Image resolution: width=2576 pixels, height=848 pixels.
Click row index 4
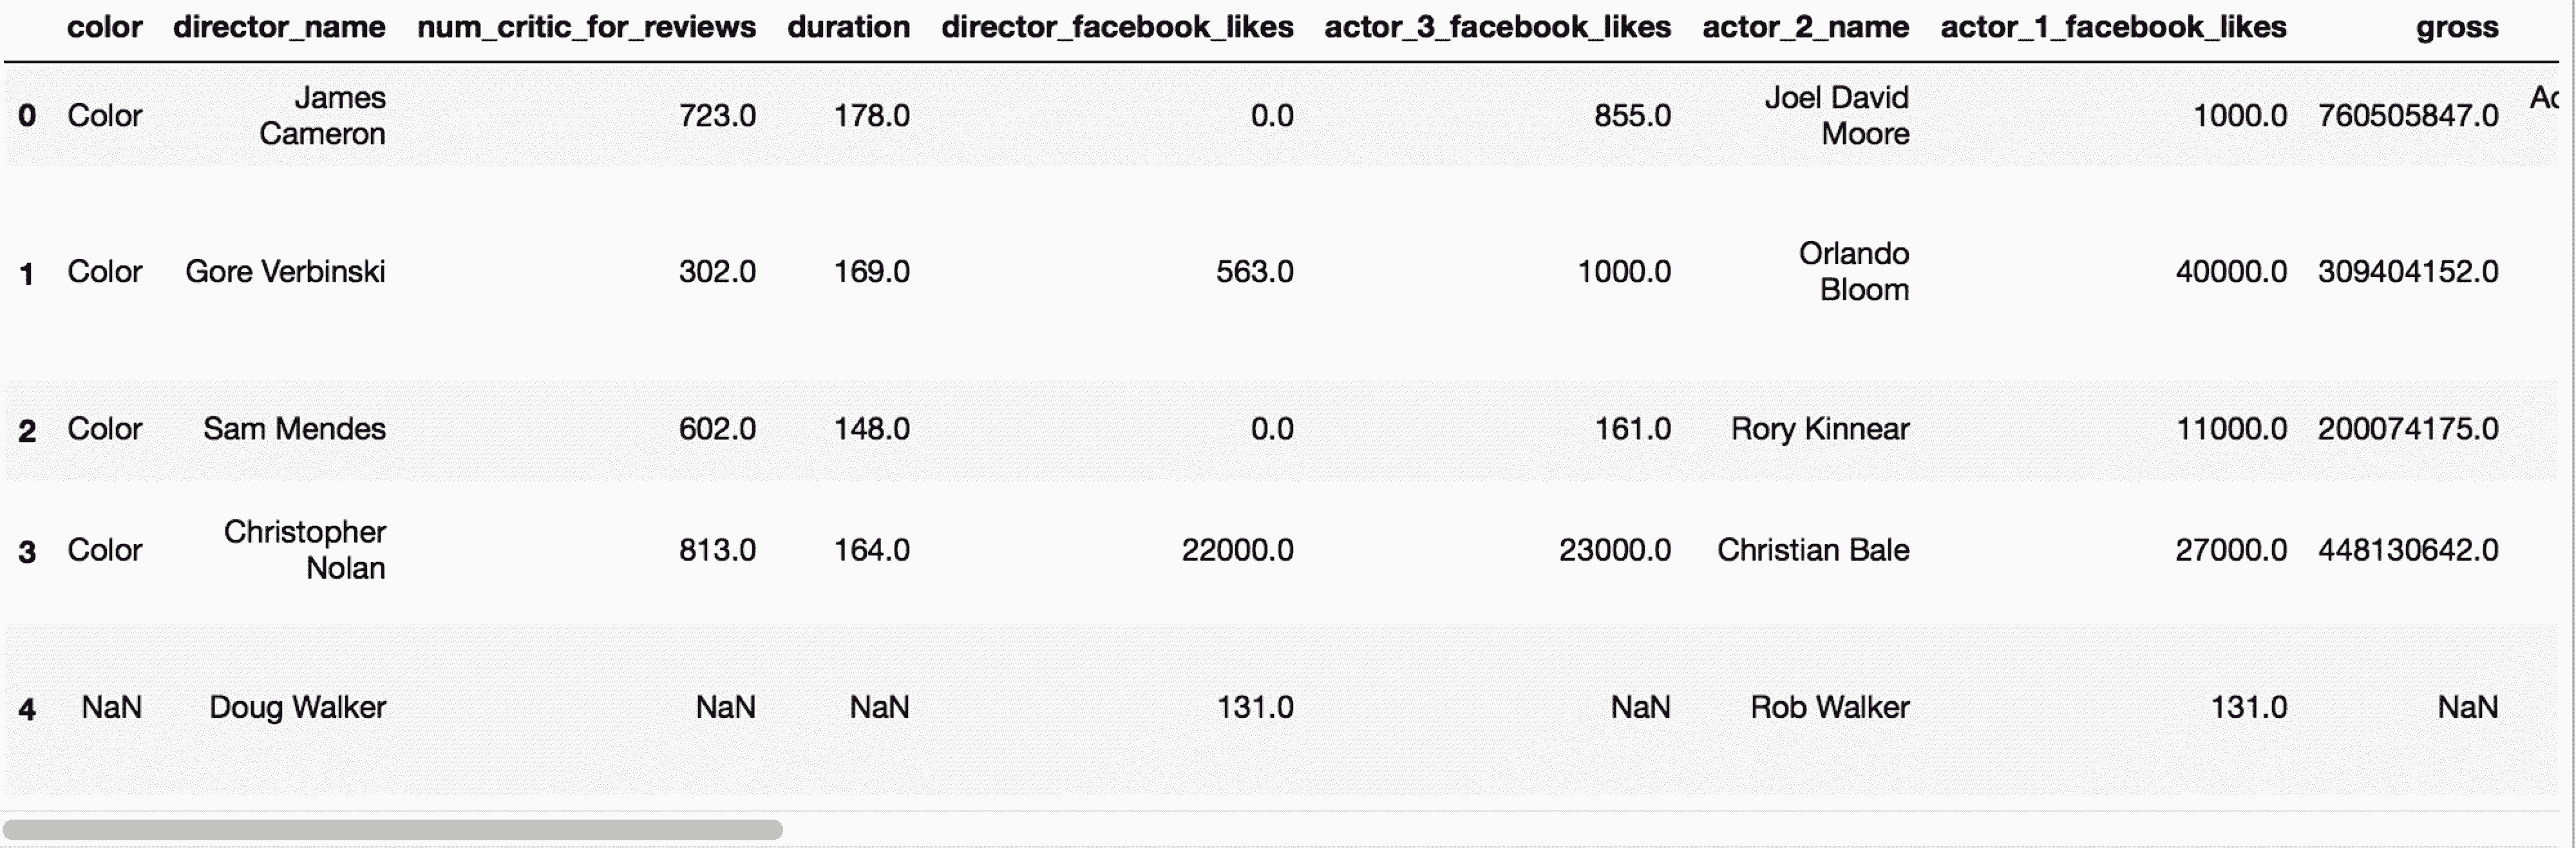click(27, 709)
